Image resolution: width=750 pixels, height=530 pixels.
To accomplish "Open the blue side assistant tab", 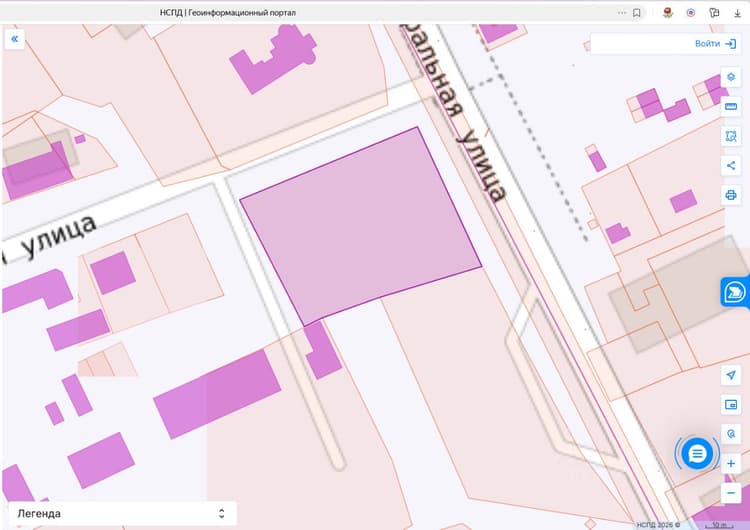I will pos(735,292).
